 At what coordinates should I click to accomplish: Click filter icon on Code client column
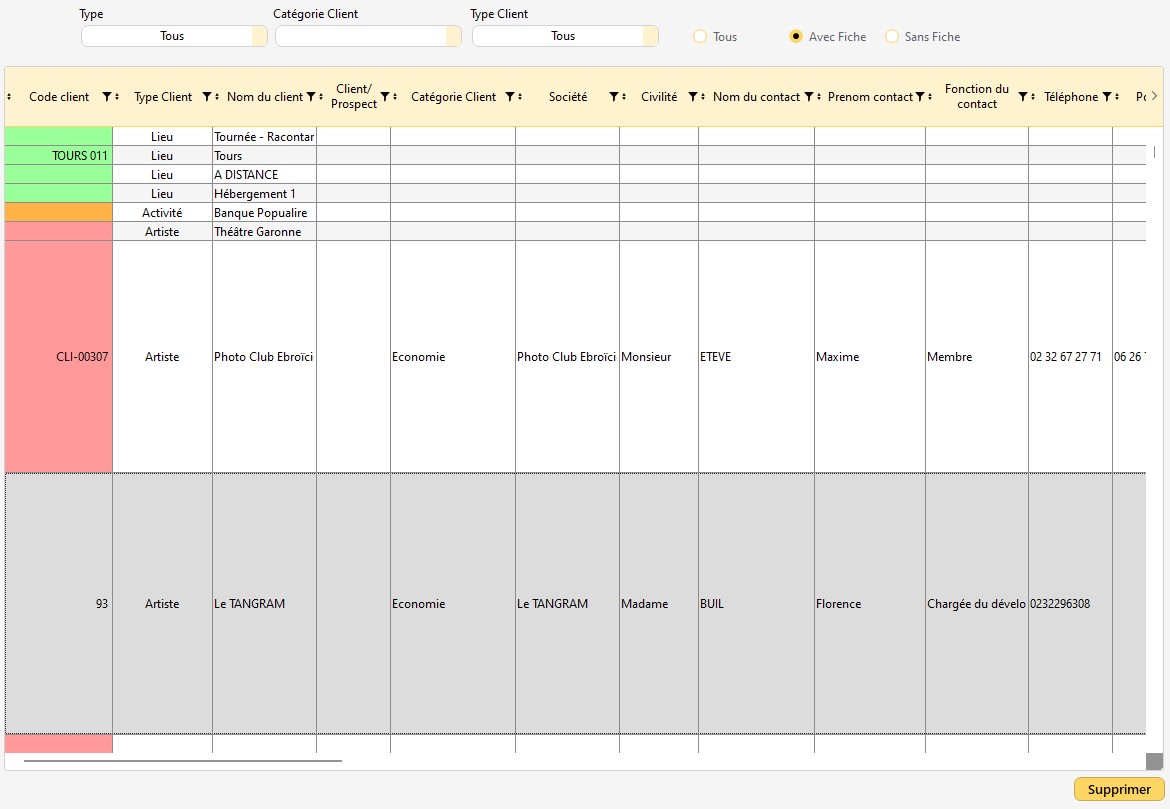point(107,97)
